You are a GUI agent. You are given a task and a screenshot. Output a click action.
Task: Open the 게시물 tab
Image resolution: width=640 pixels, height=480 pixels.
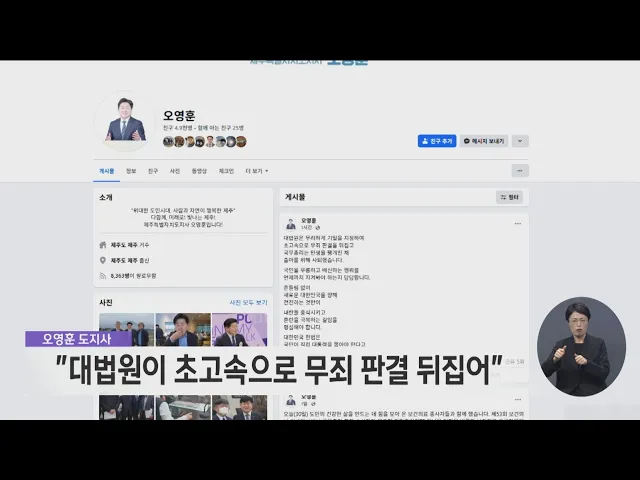(x=107, y=171)
